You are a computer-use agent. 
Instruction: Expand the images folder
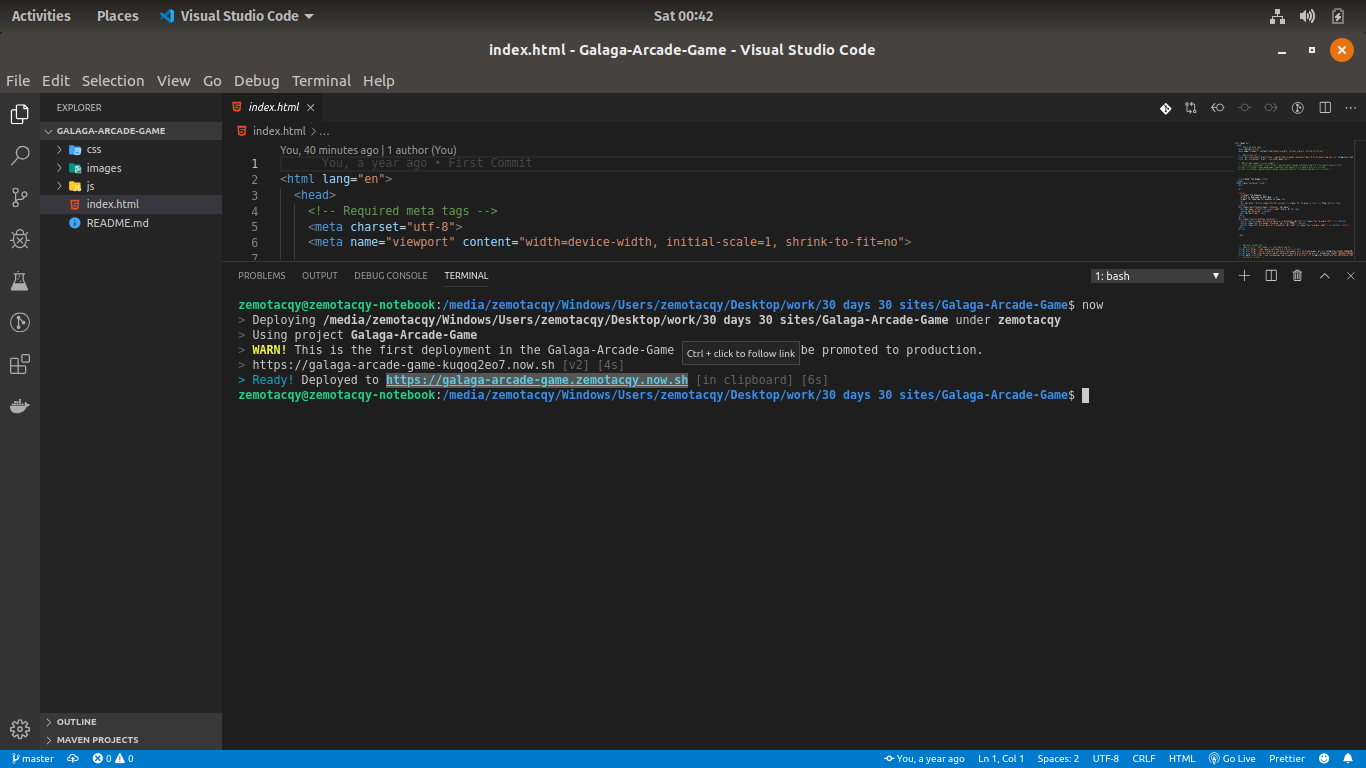(131, 168)
